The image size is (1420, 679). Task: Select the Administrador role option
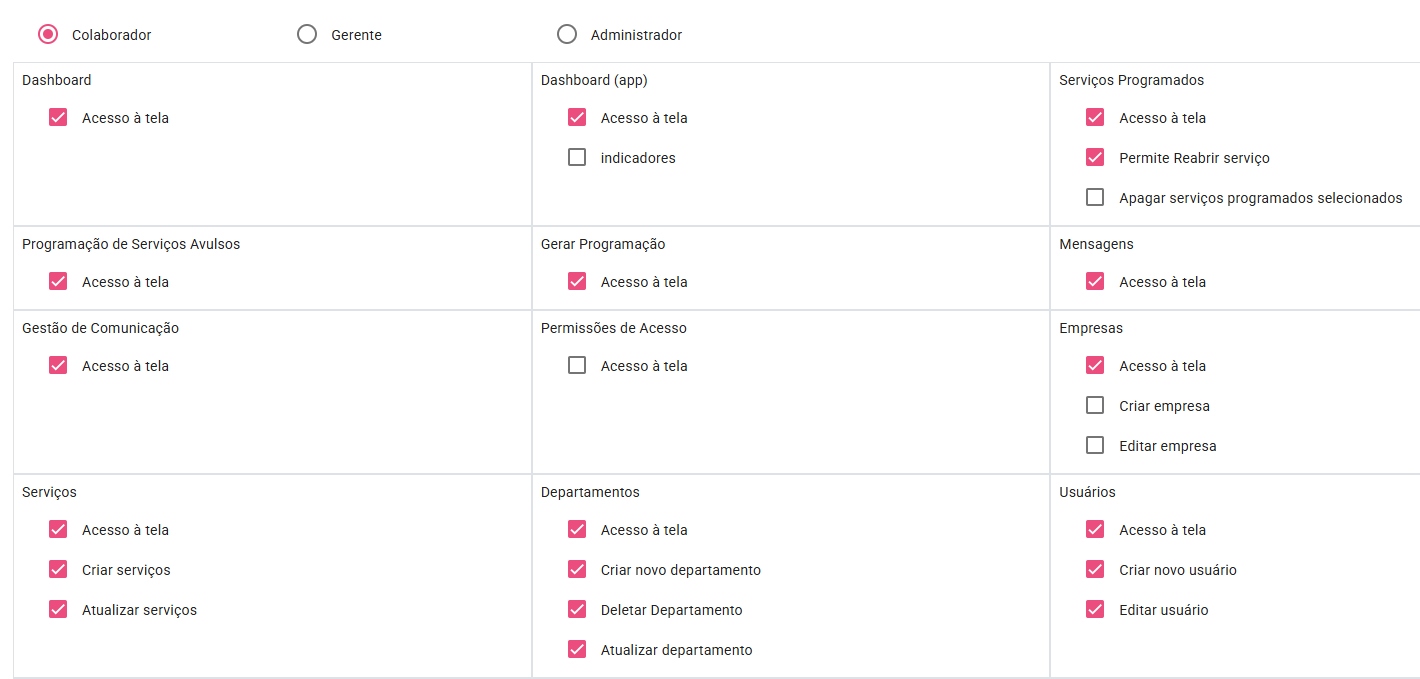pos(567,34)
